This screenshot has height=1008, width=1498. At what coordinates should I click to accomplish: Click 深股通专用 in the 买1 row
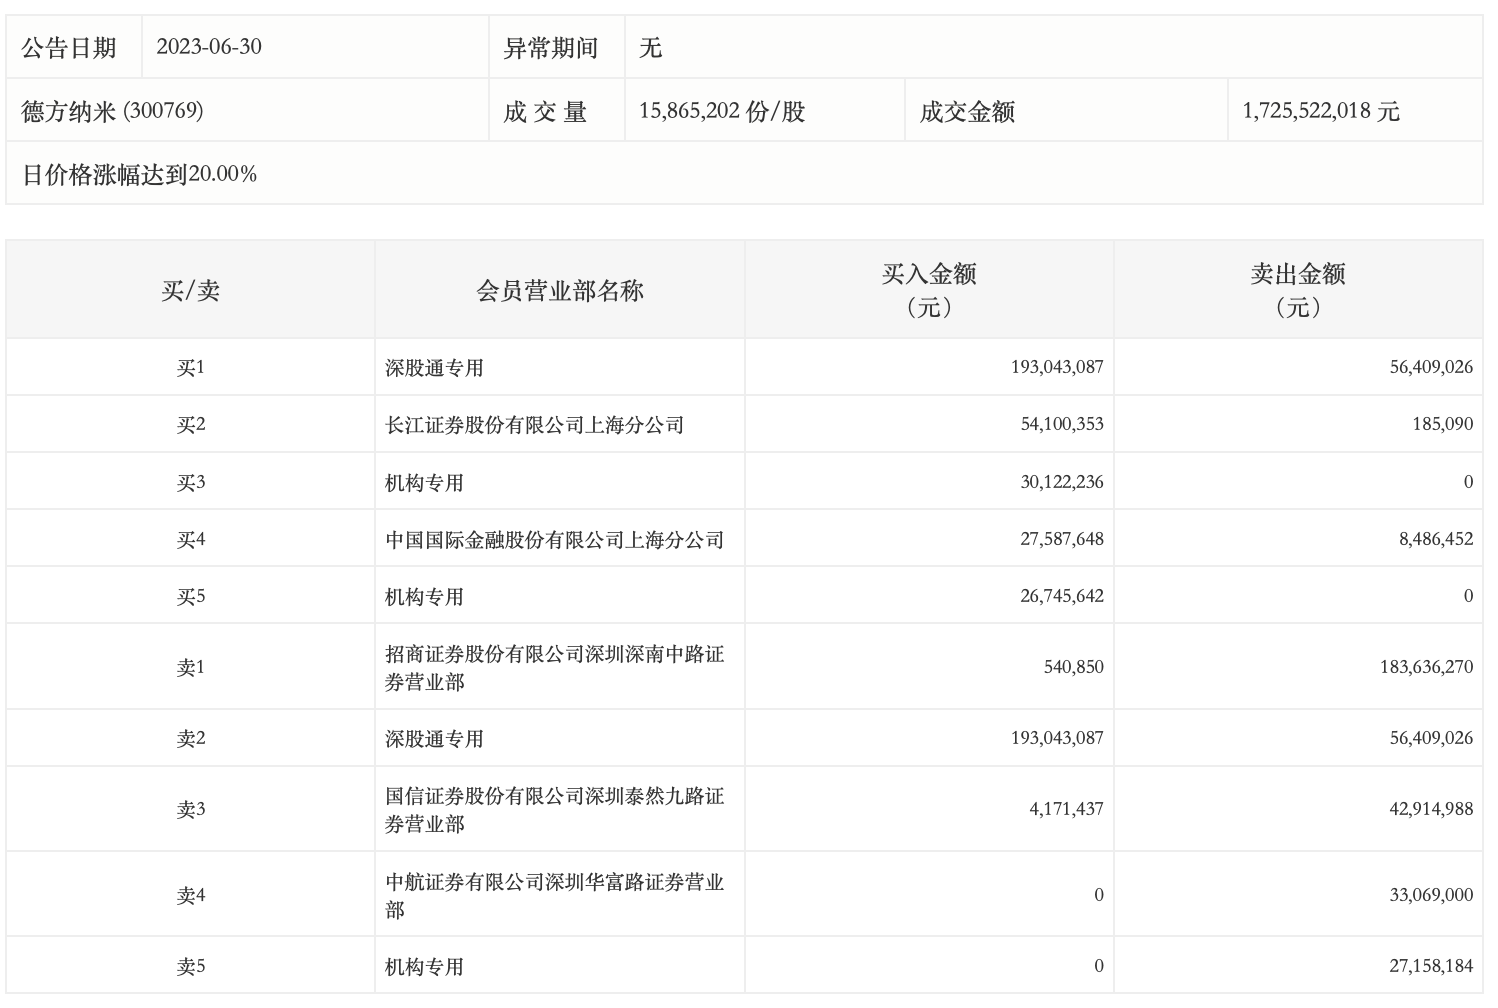(434, 368)
